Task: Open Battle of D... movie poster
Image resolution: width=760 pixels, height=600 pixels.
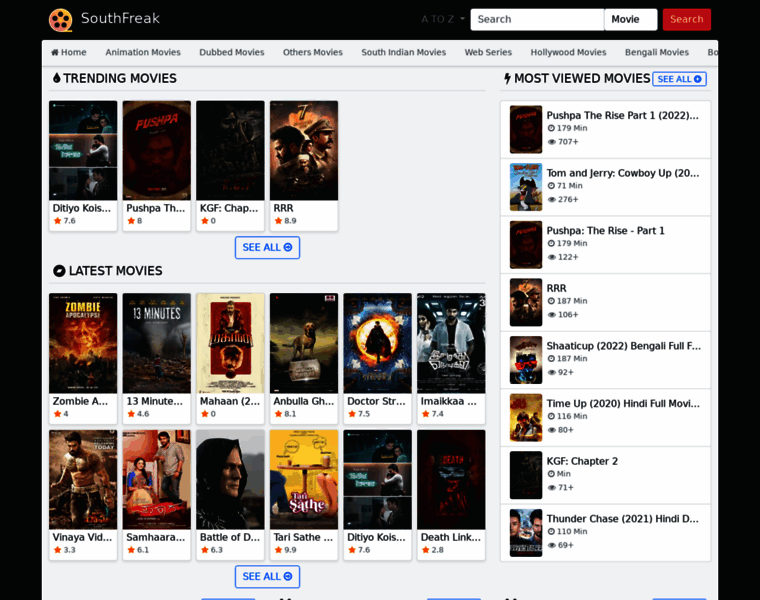Action: 230,480
